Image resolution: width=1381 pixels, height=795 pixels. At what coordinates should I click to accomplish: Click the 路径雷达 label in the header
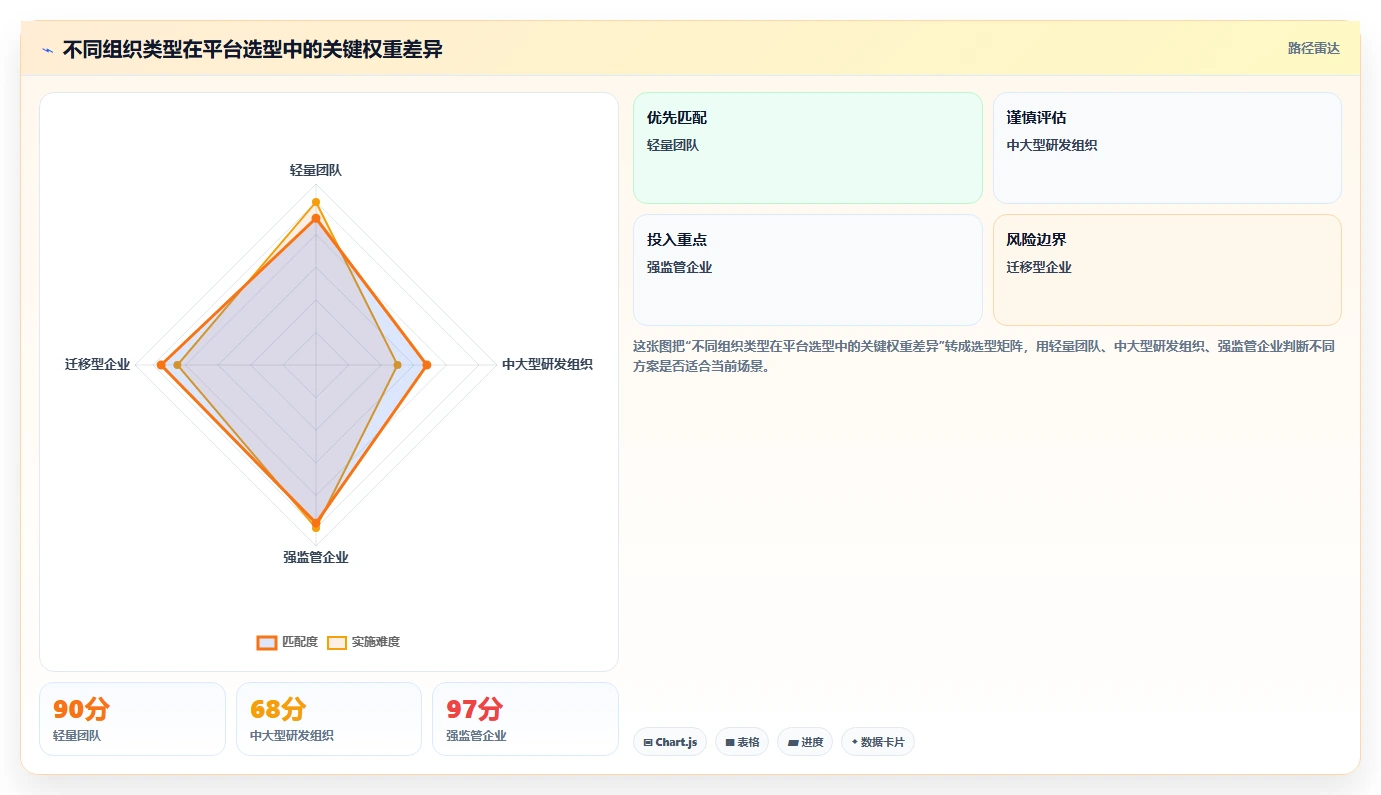click(x=1313, y=48)
